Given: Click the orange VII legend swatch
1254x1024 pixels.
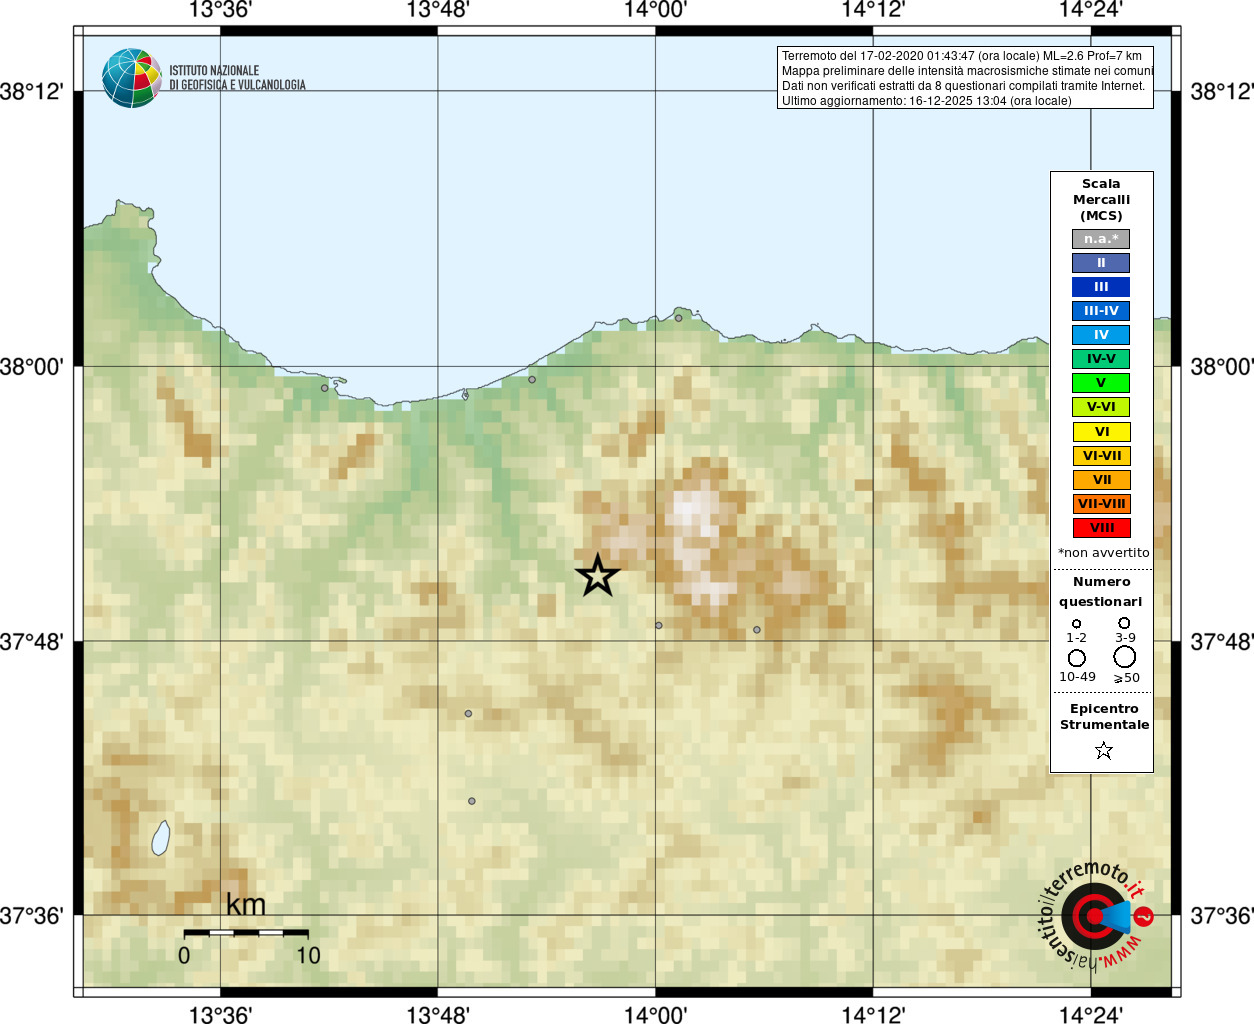Looking at the screenshot, I should (1101, 480).
